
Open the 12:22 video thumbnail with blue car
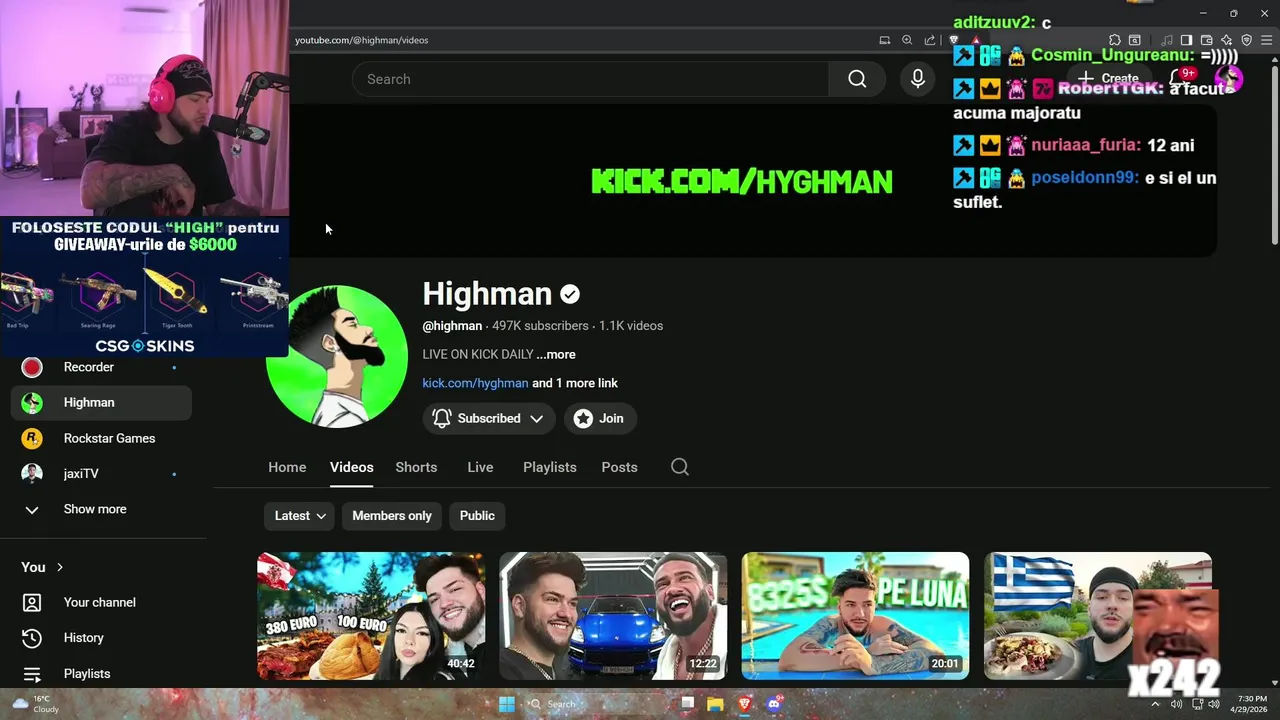coord(613,616)
